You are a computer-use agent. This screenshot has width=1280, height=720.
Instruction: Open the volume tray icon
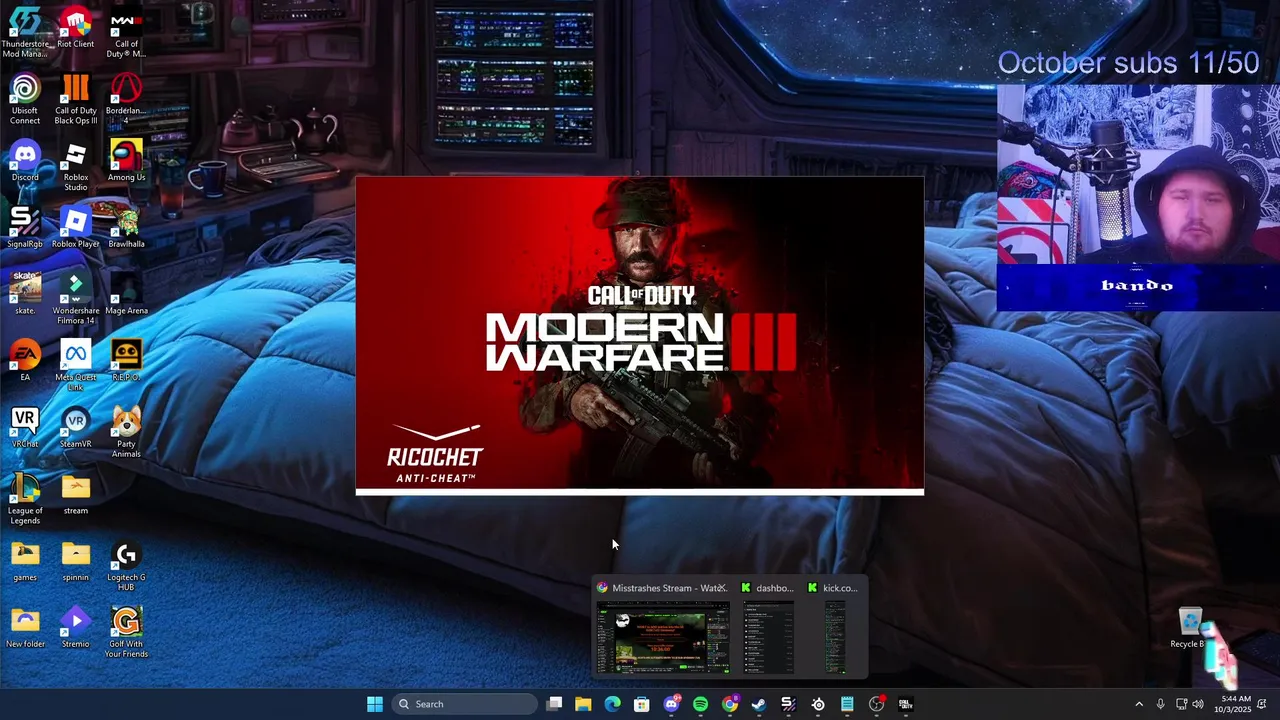pos(1198,704)
